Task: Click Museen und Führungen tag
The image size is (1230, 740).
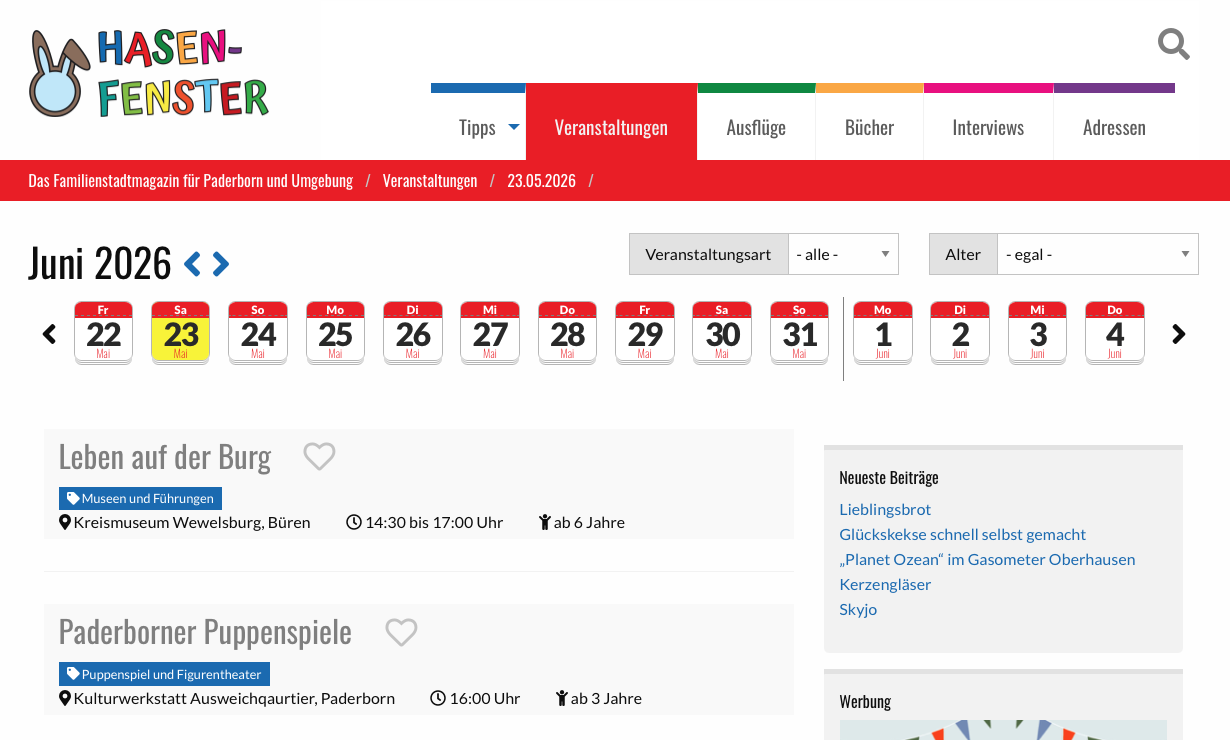Action: pyautogui.click(x=140, y=498)
